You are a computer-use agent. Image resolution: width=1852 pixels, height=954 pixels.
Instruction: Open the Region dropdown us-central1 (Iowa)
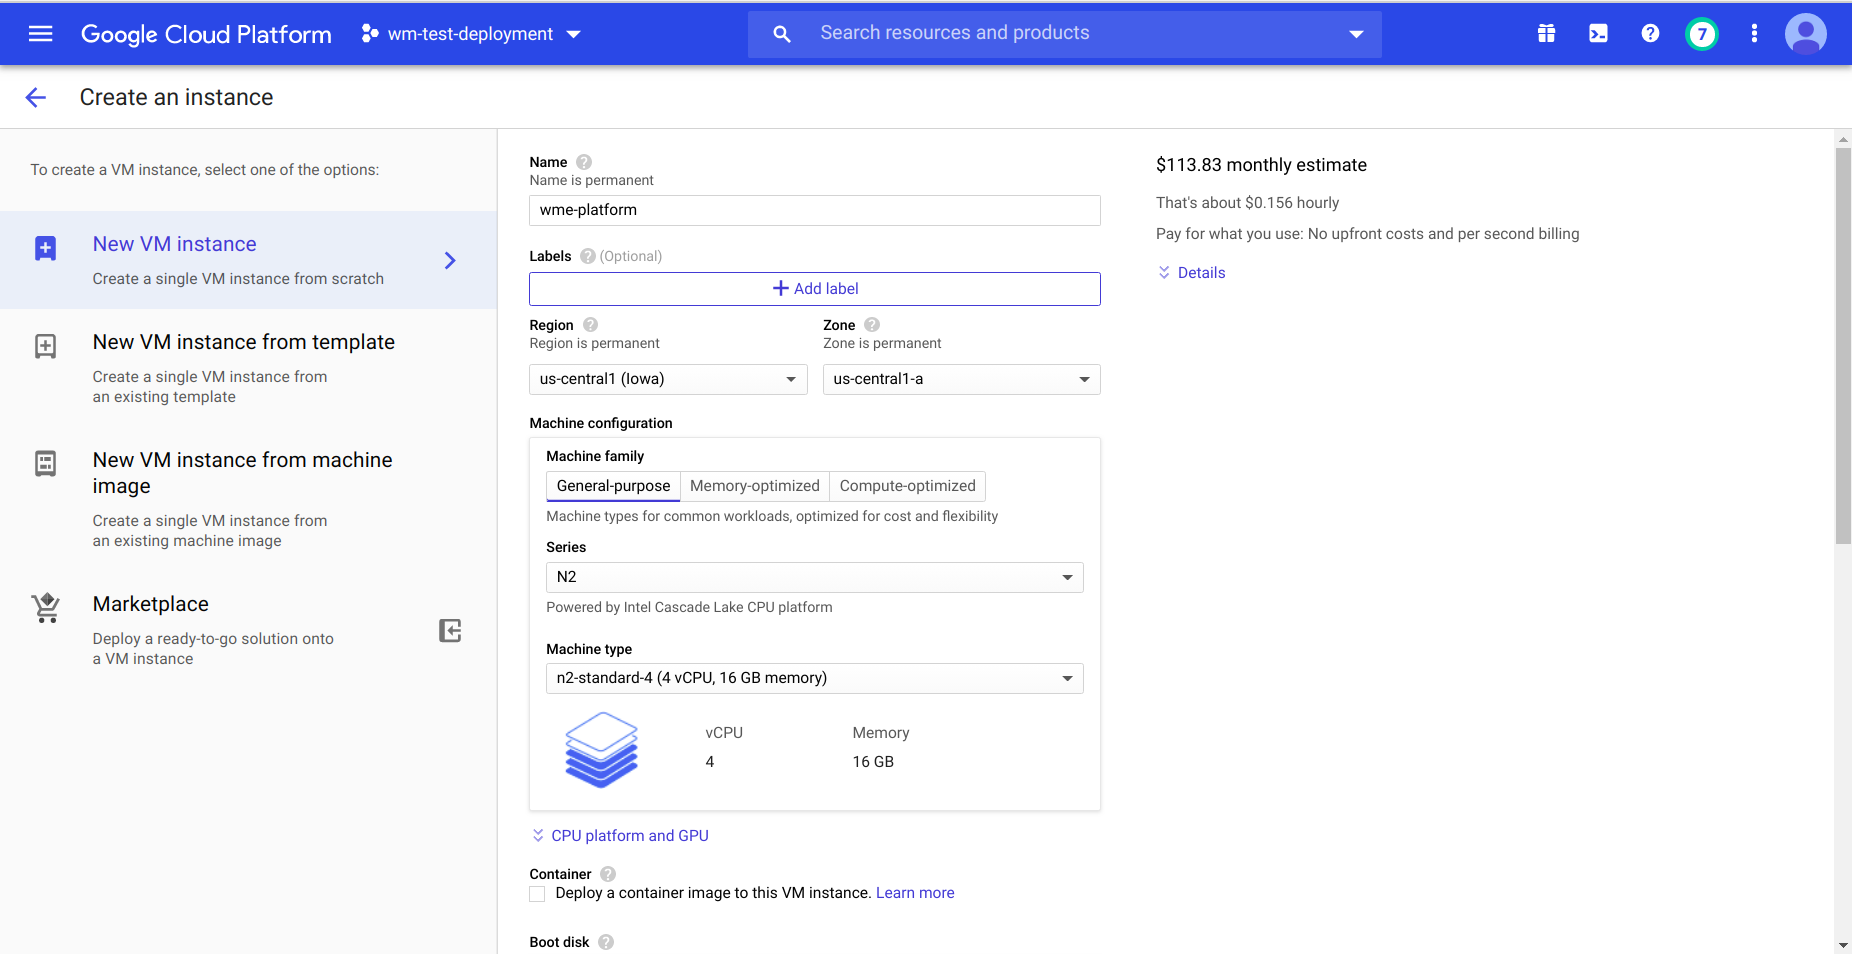pyautogui.click(x=667, y=379)
